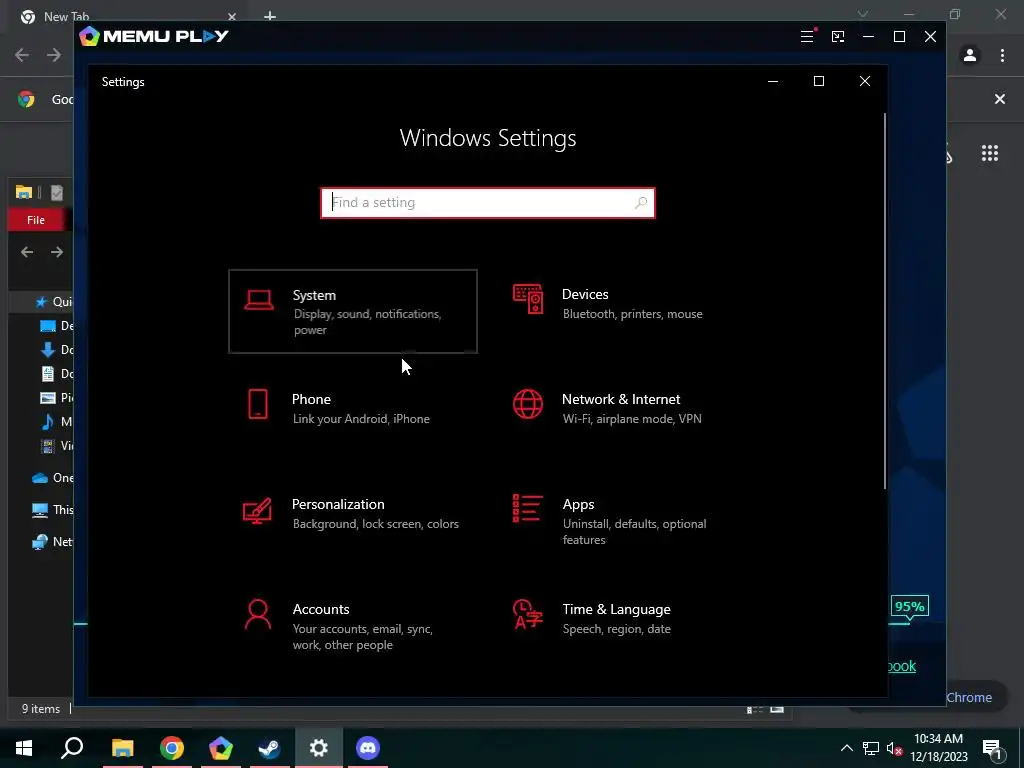Screen dimensions: 1024x768
Task: Click the New Tab close X in Chrome
Action: click(x=232, y=16)
